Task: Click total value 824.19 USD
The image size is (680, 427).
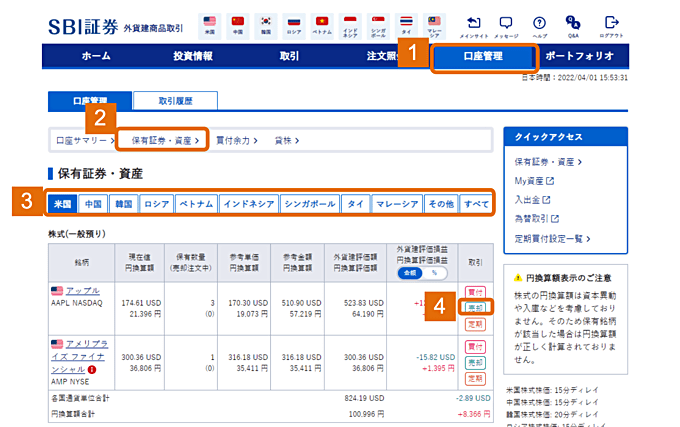Action: [x=364, y=398]
